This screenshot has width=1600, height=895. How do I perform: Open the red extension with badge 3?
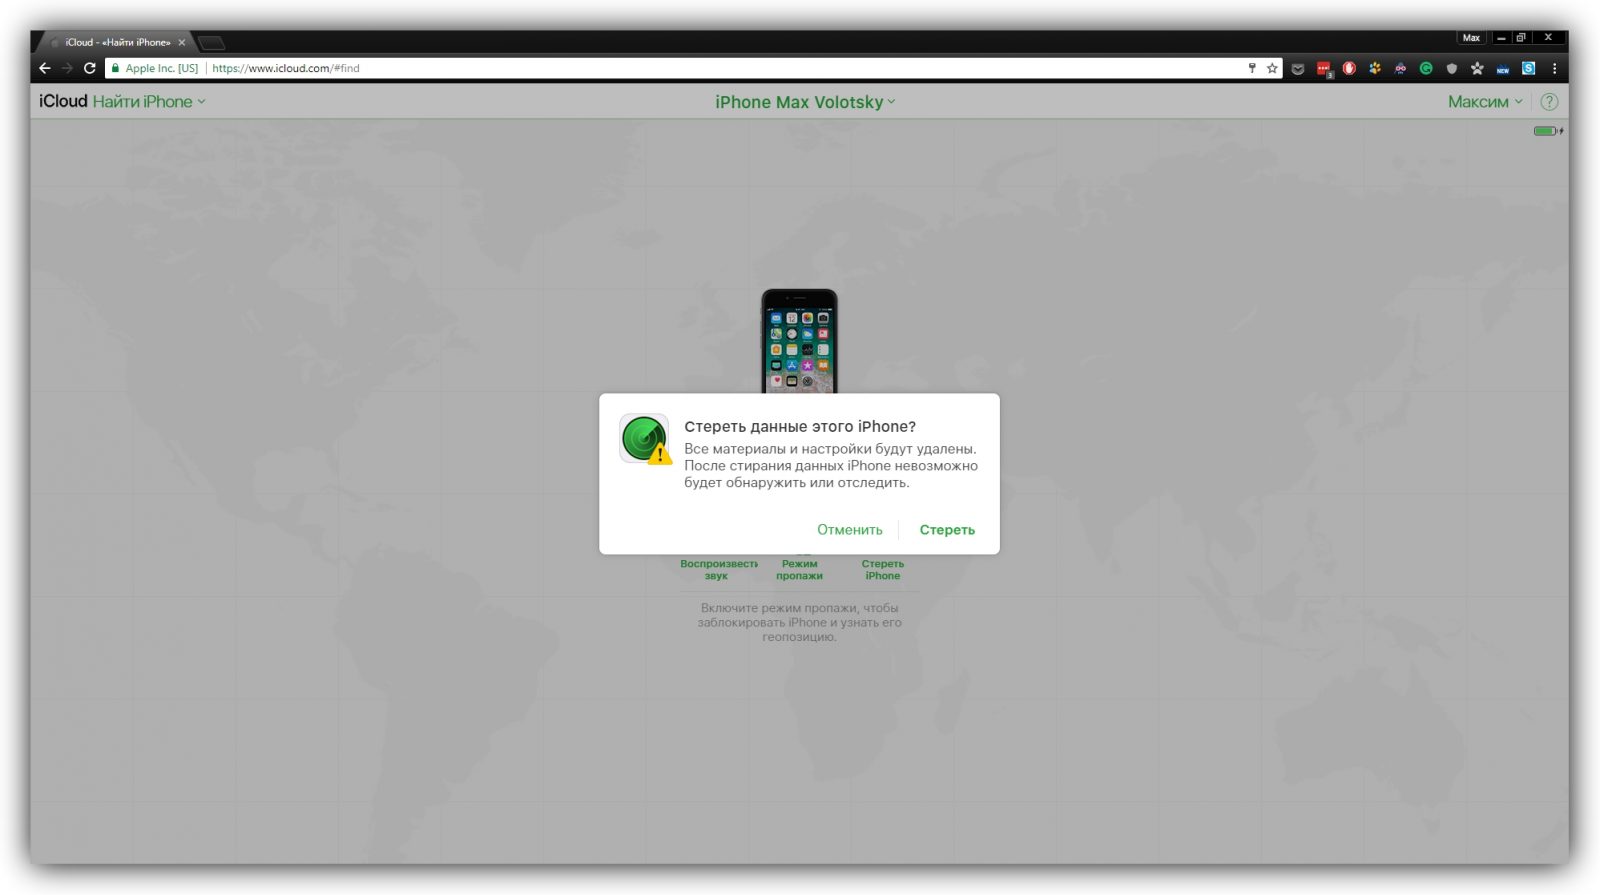[1324, 69]
